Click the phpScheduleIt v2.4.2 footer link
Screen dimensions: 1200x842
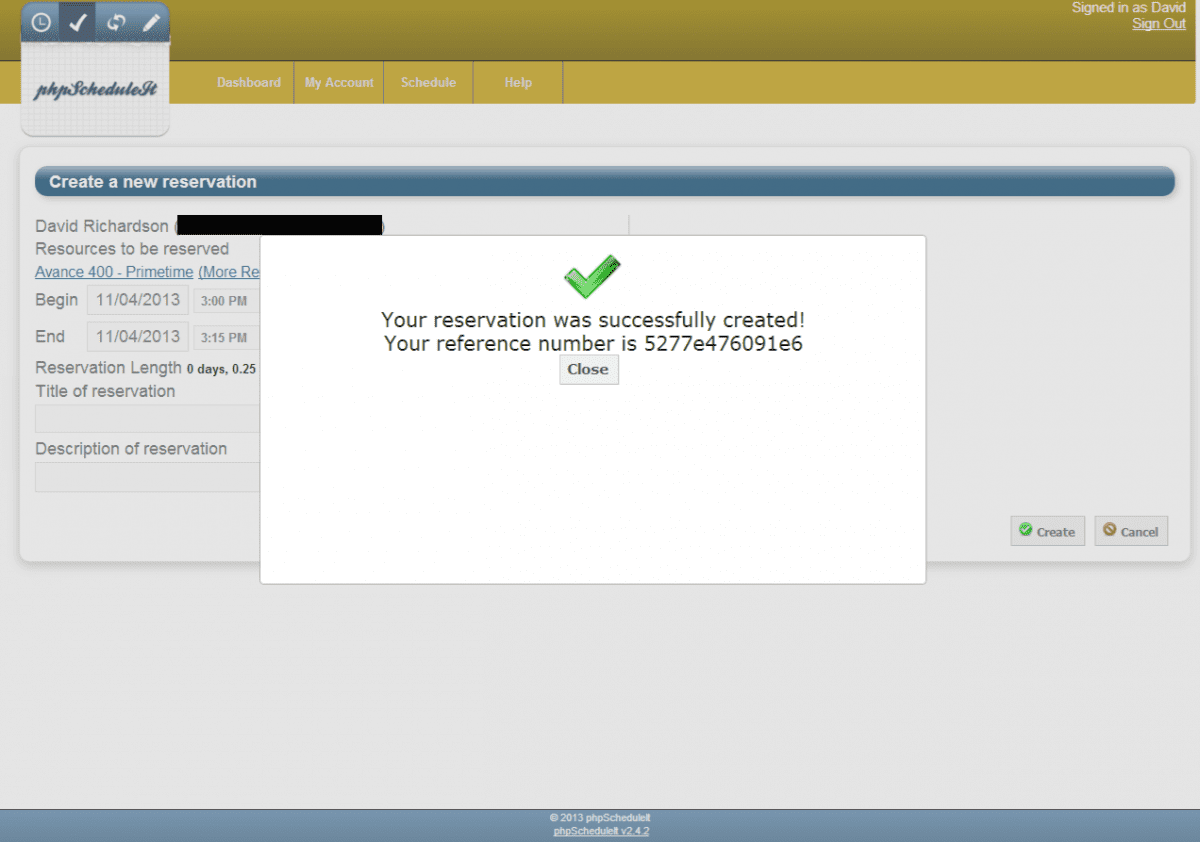point(601,831)
